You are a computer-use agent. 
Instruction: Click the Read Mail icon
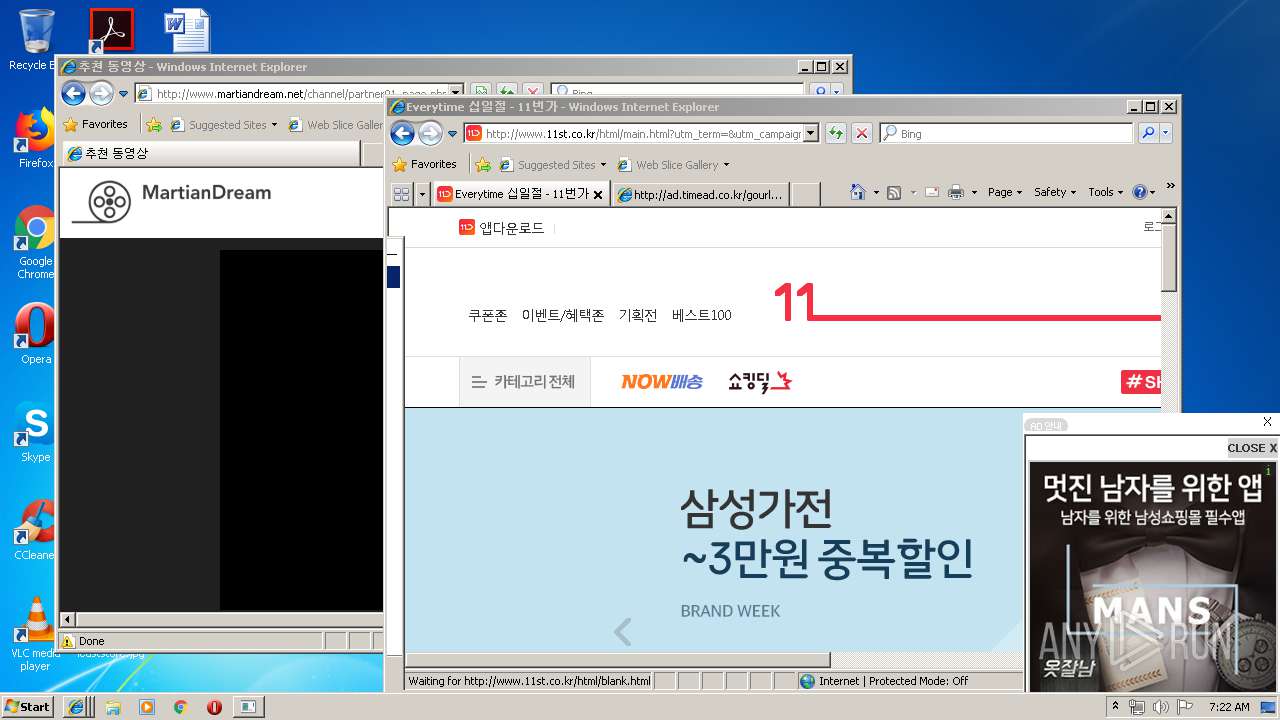[x=931, y=192]
